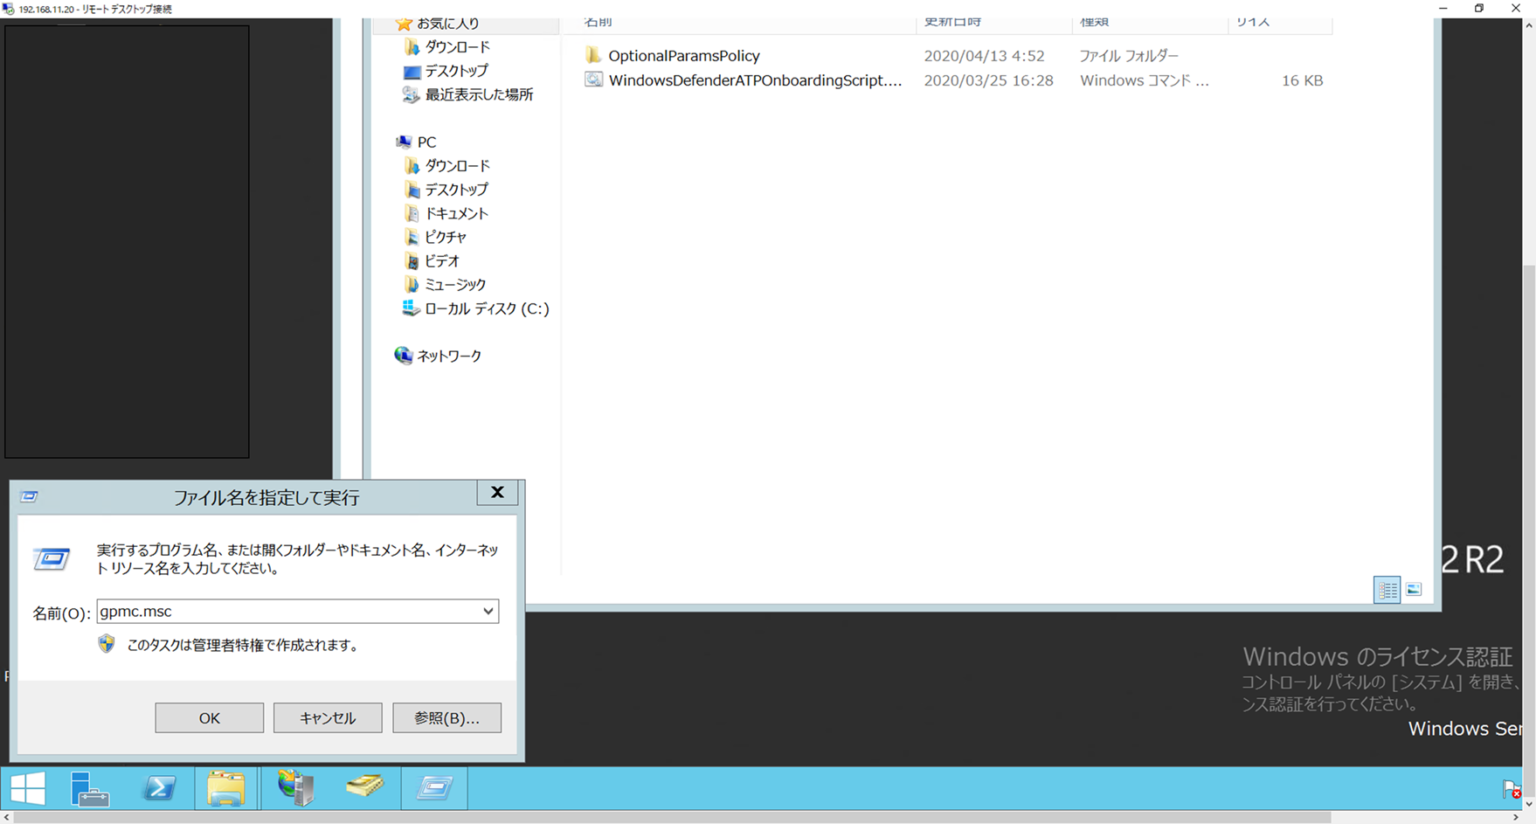
Task: Click OK to run gpmc.msc
Action: (209, 717)
